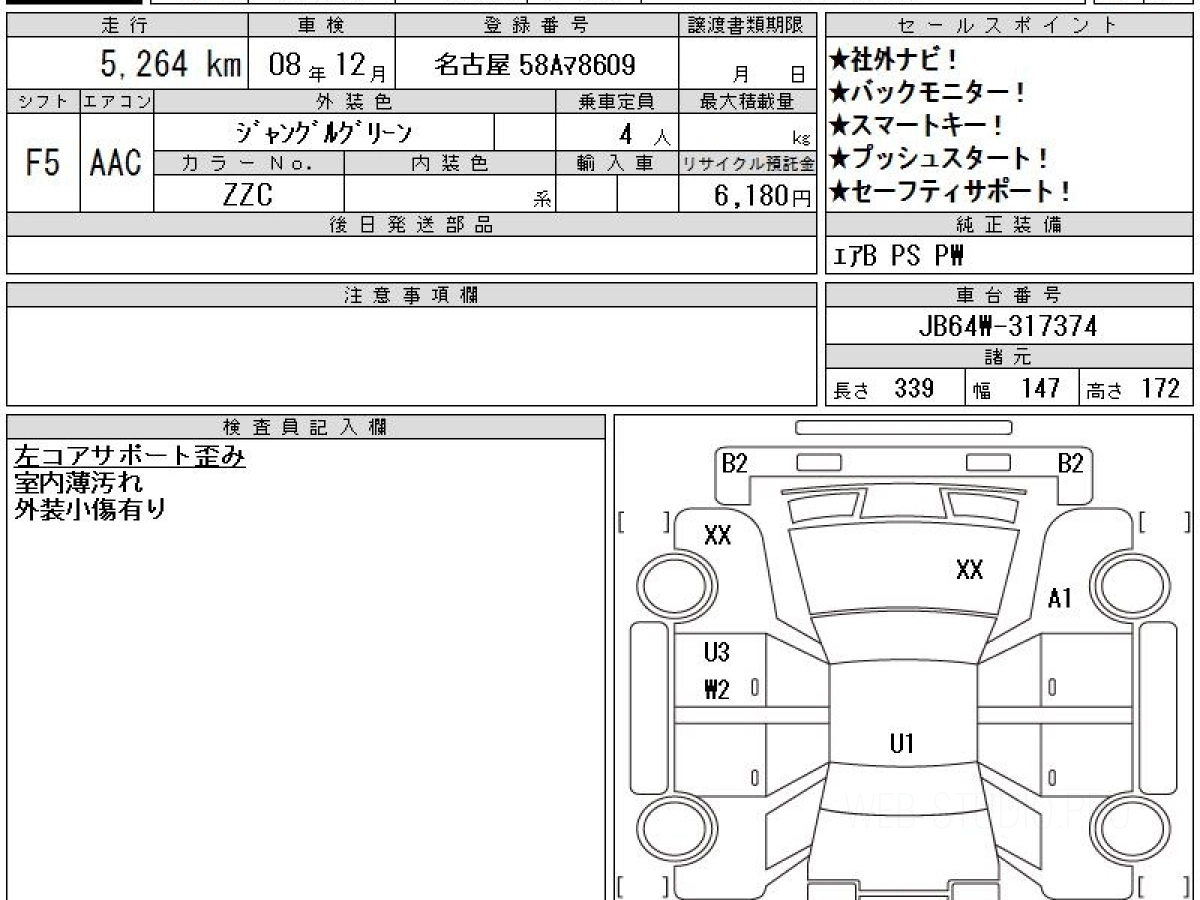Click the underlined 左コアサポート歪み note
The height and width of the screenshot is (900, 1200).
(x=129, y=456)
